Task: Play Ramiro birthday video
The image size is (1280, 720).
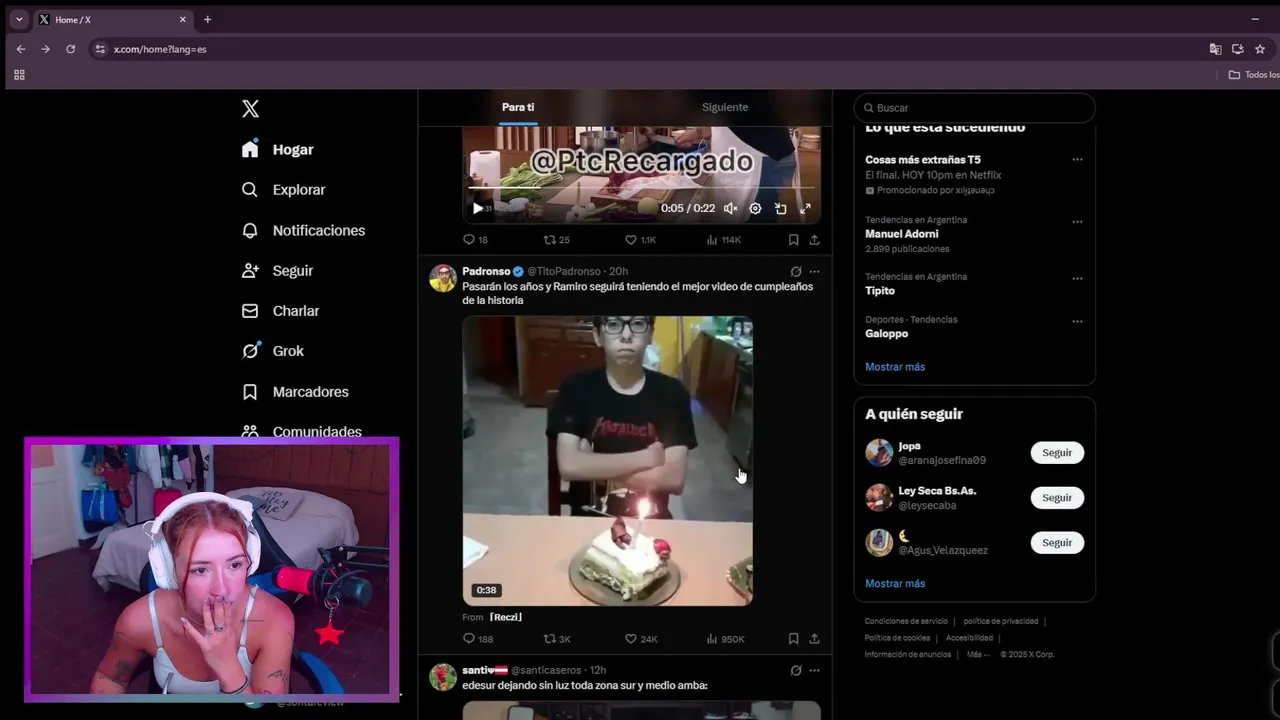Action: (607, 461)
